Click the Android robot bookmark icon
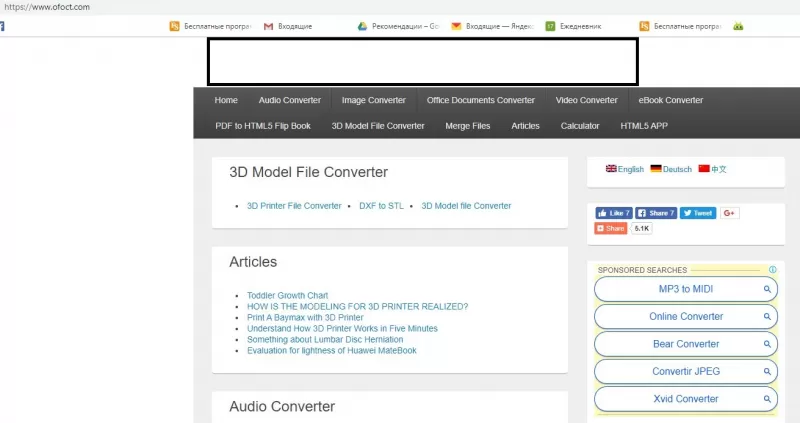 [738, 26]
